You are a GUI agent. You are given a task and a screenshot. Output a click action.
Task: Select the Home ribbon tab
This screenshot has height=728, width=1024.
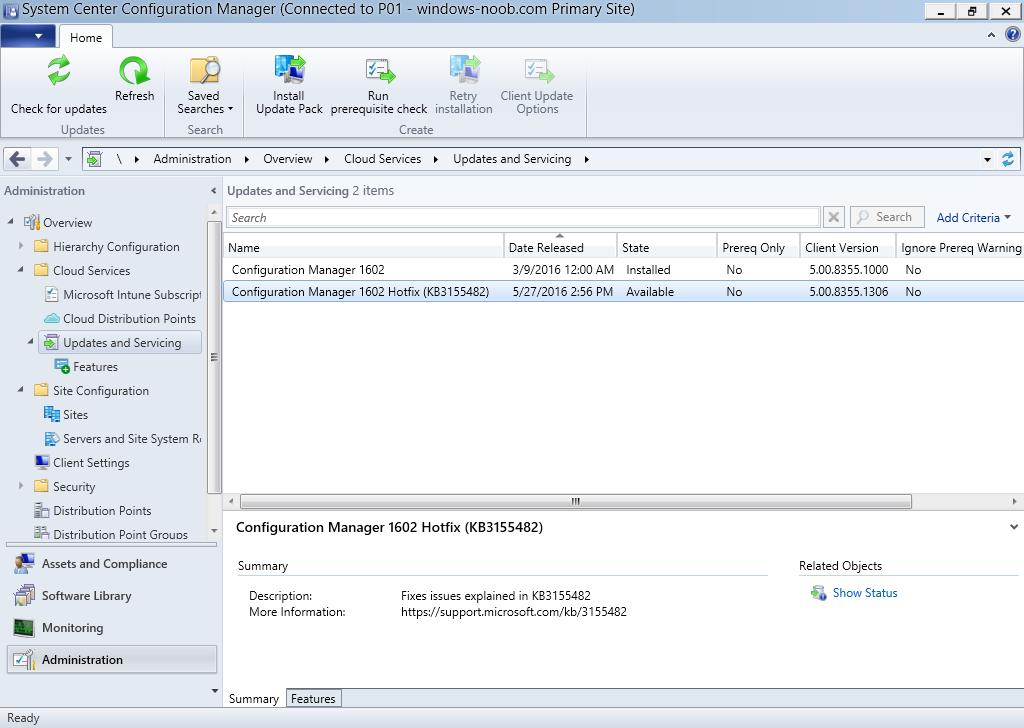[x=86, y=37]
